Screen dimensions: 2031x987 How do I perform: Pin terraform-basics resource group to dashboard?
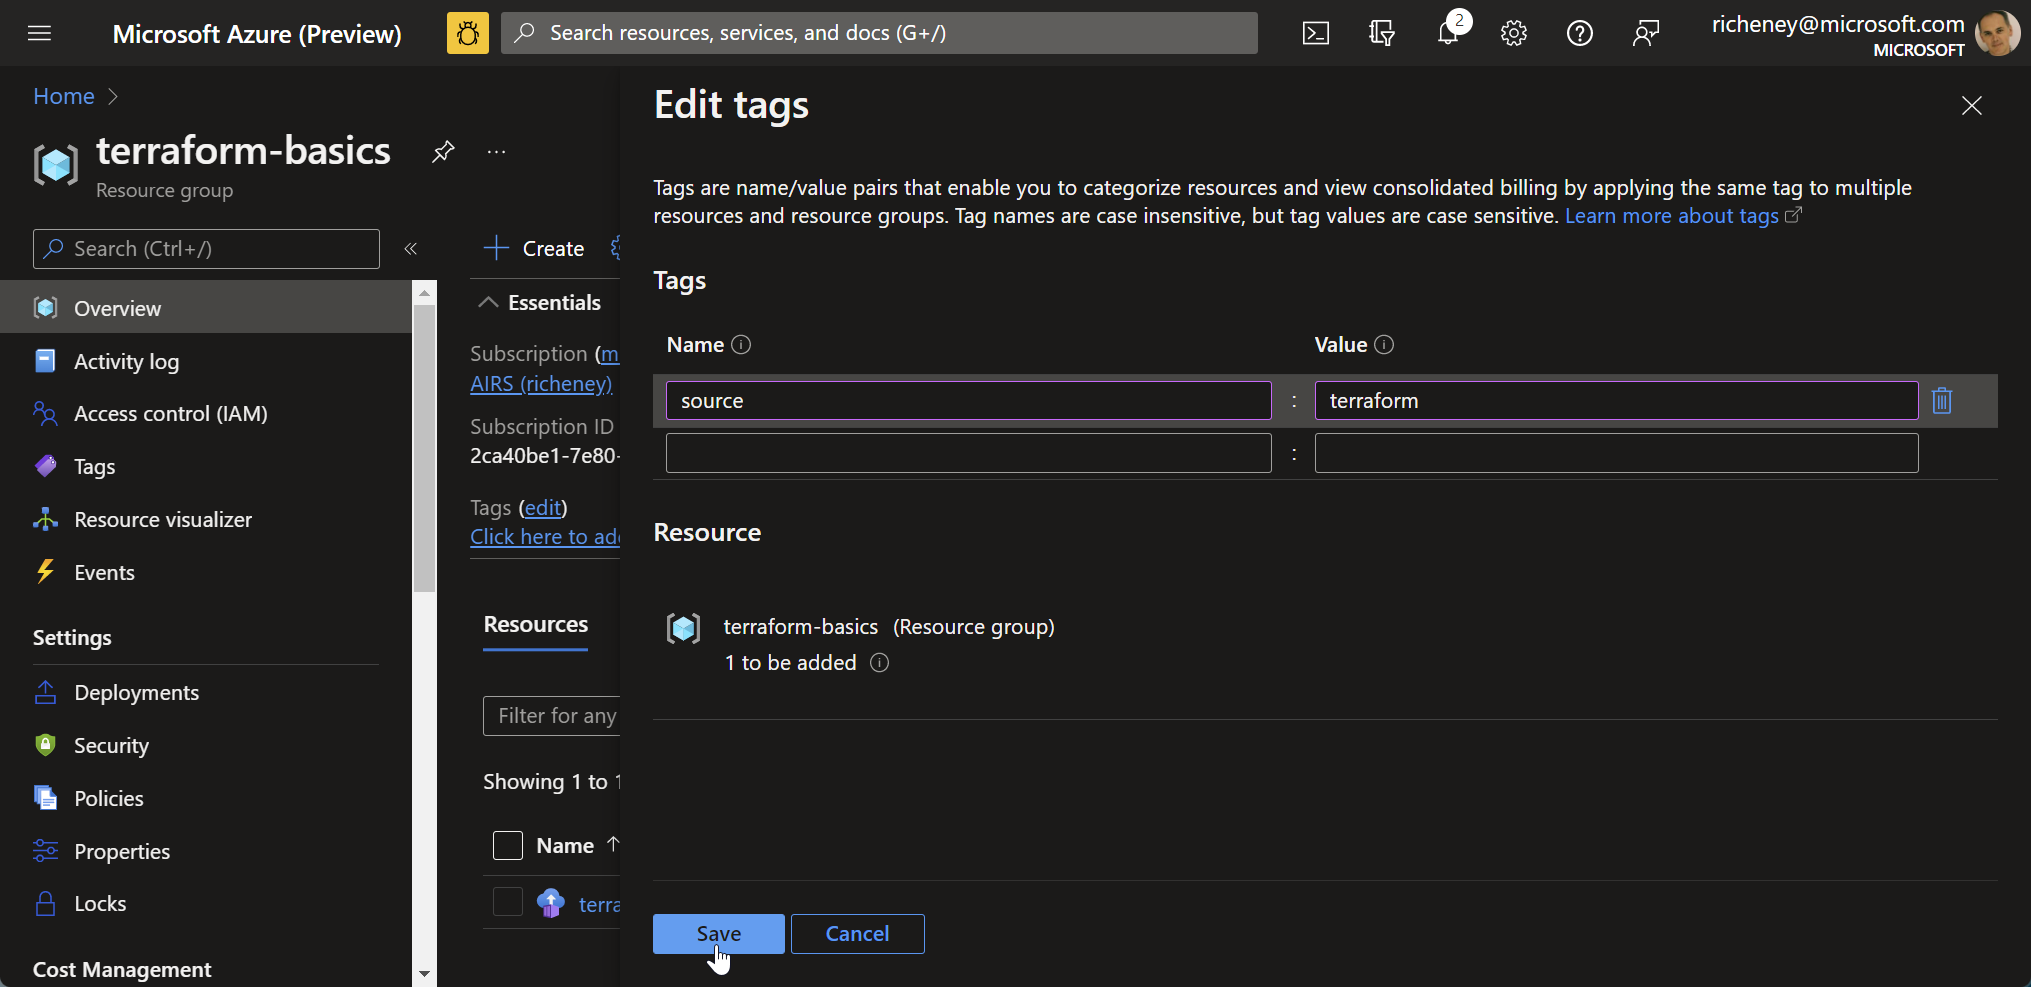443,152
